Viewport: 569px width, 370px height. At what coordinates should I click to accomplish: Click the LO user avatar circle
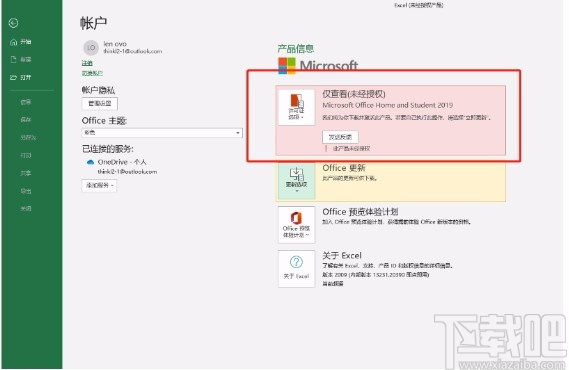91,48
